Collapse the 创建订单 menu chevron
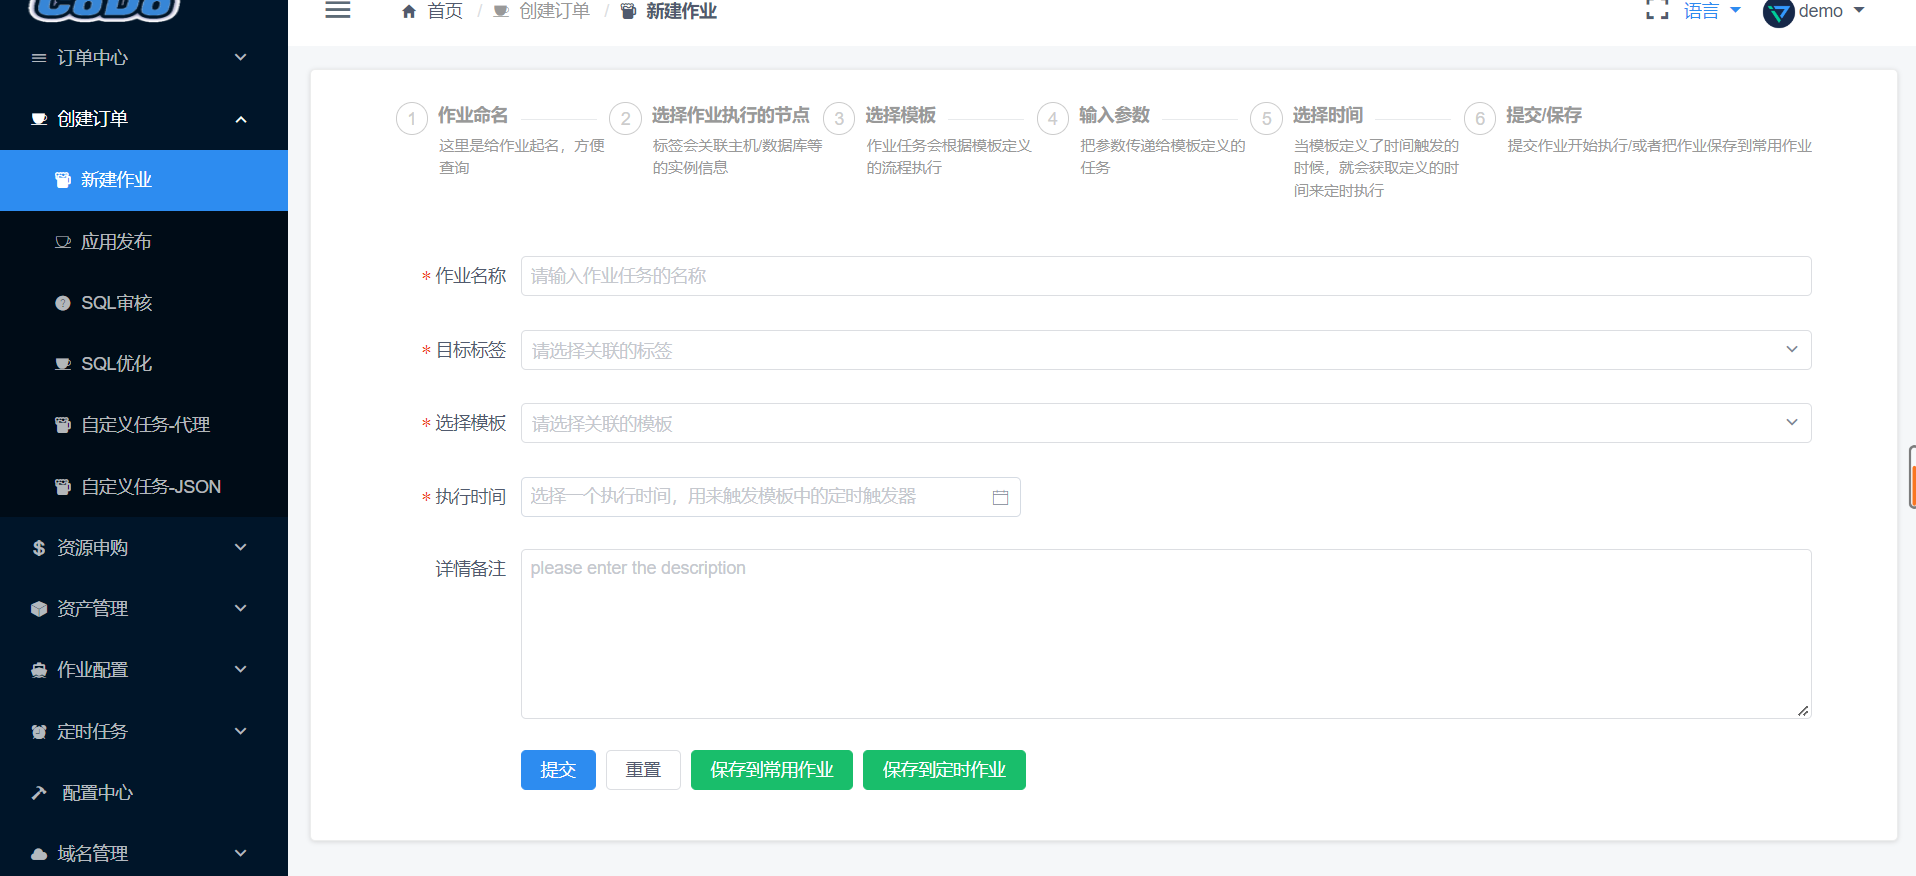Screen dimensions: 1916x876 click(x=241, y=119)
